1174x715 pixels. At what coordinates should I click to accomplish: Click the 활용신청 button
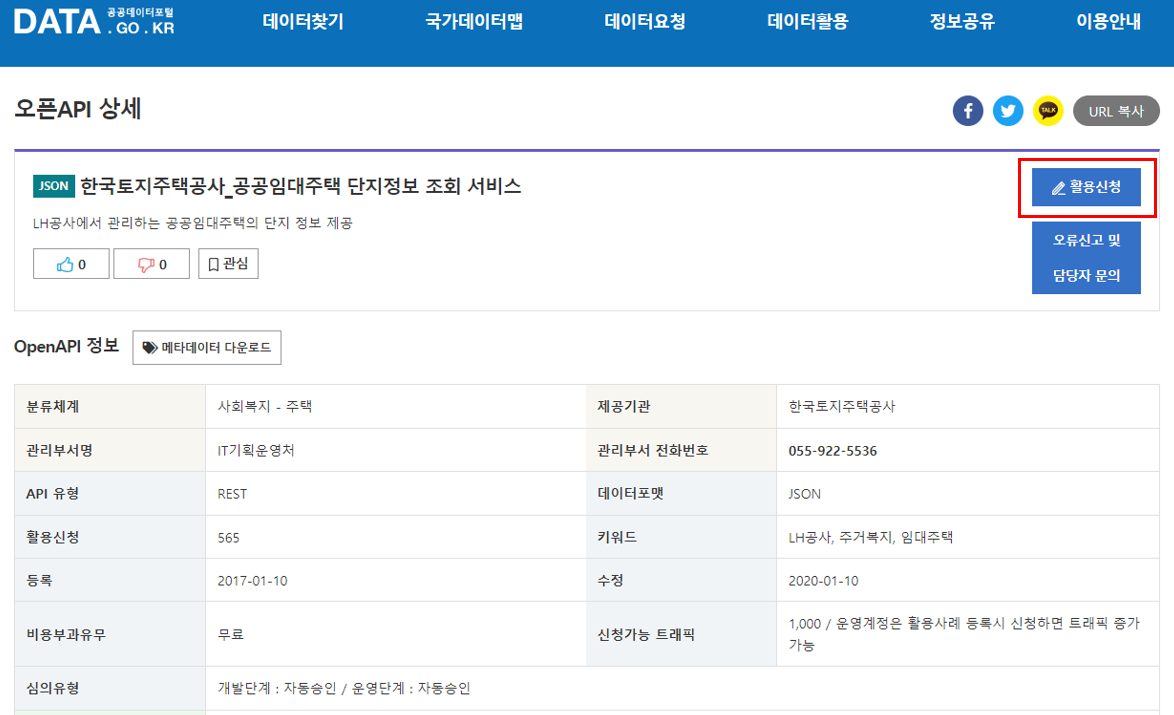tap(1086, 187)
